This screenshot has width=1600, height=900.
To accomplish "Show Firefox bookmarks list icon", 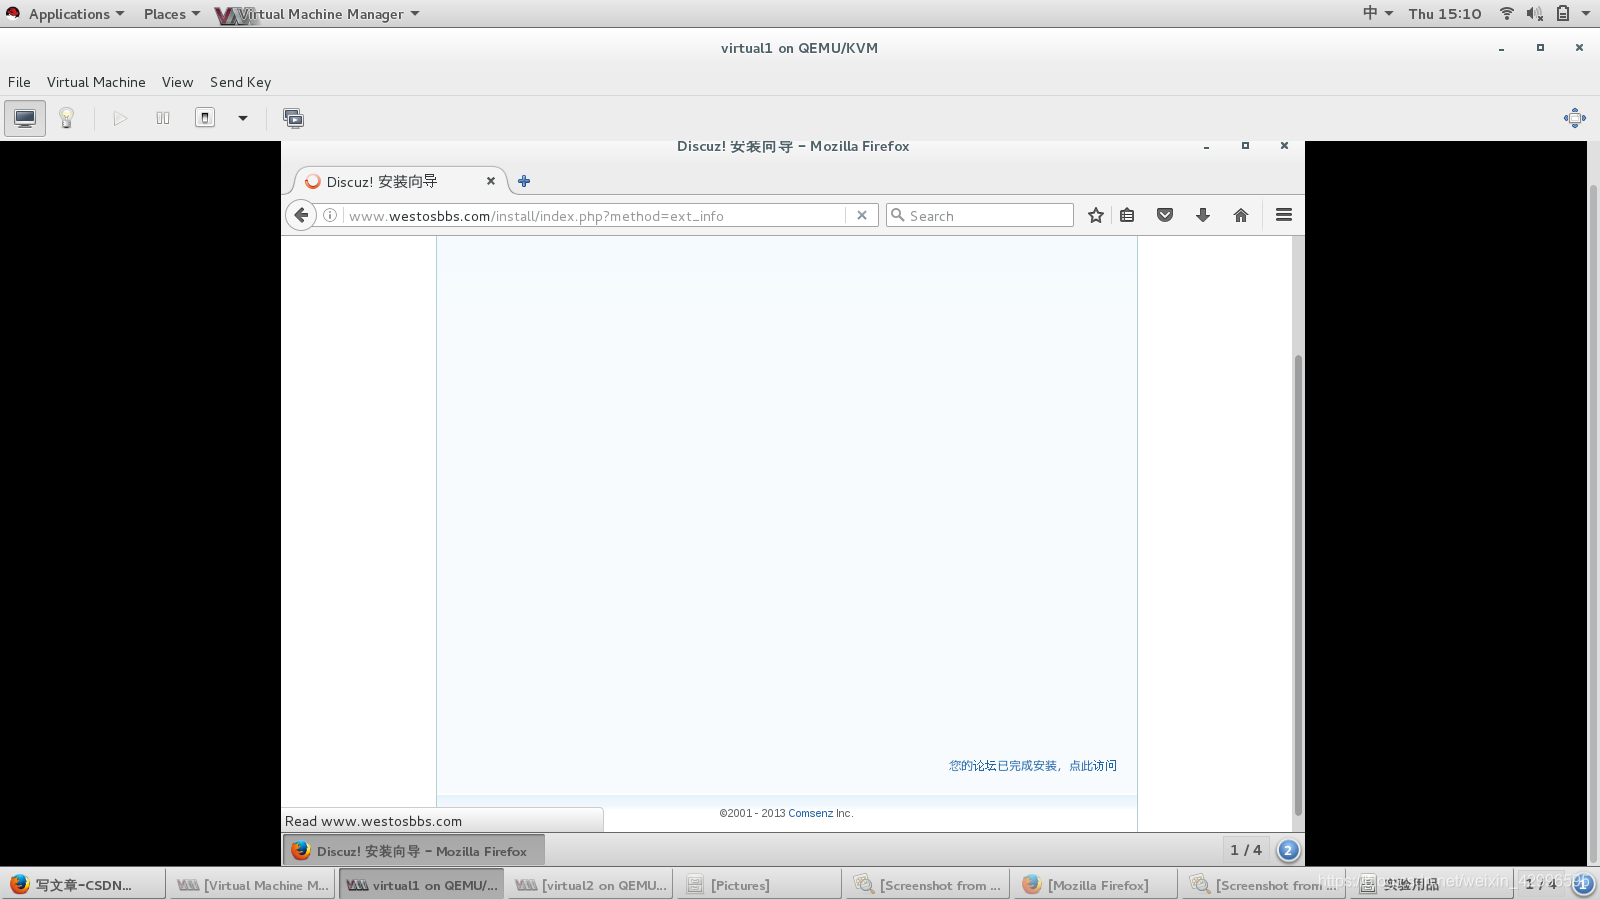I will [1127, 215].
